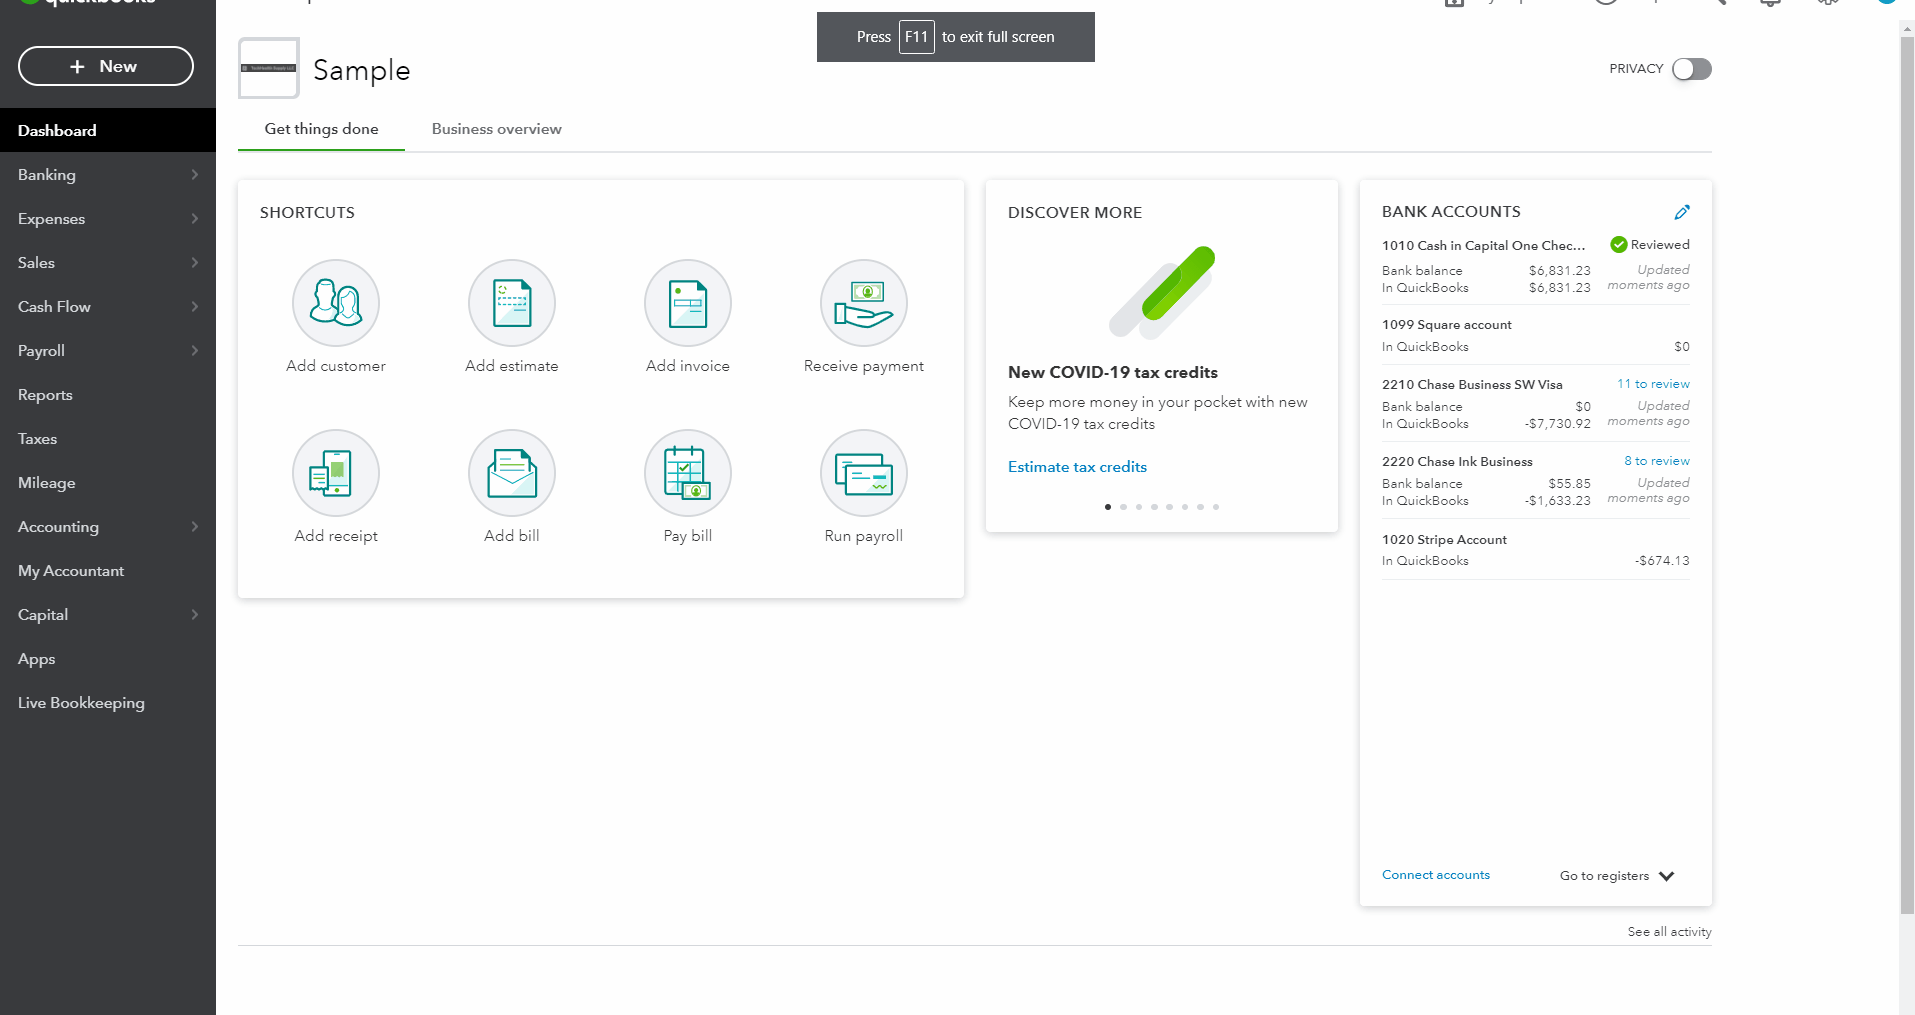This screenshot has height=1015, width=1915.
Task: Open the 2210 Chase Business SW Visa account
Action: (1472, 385)
